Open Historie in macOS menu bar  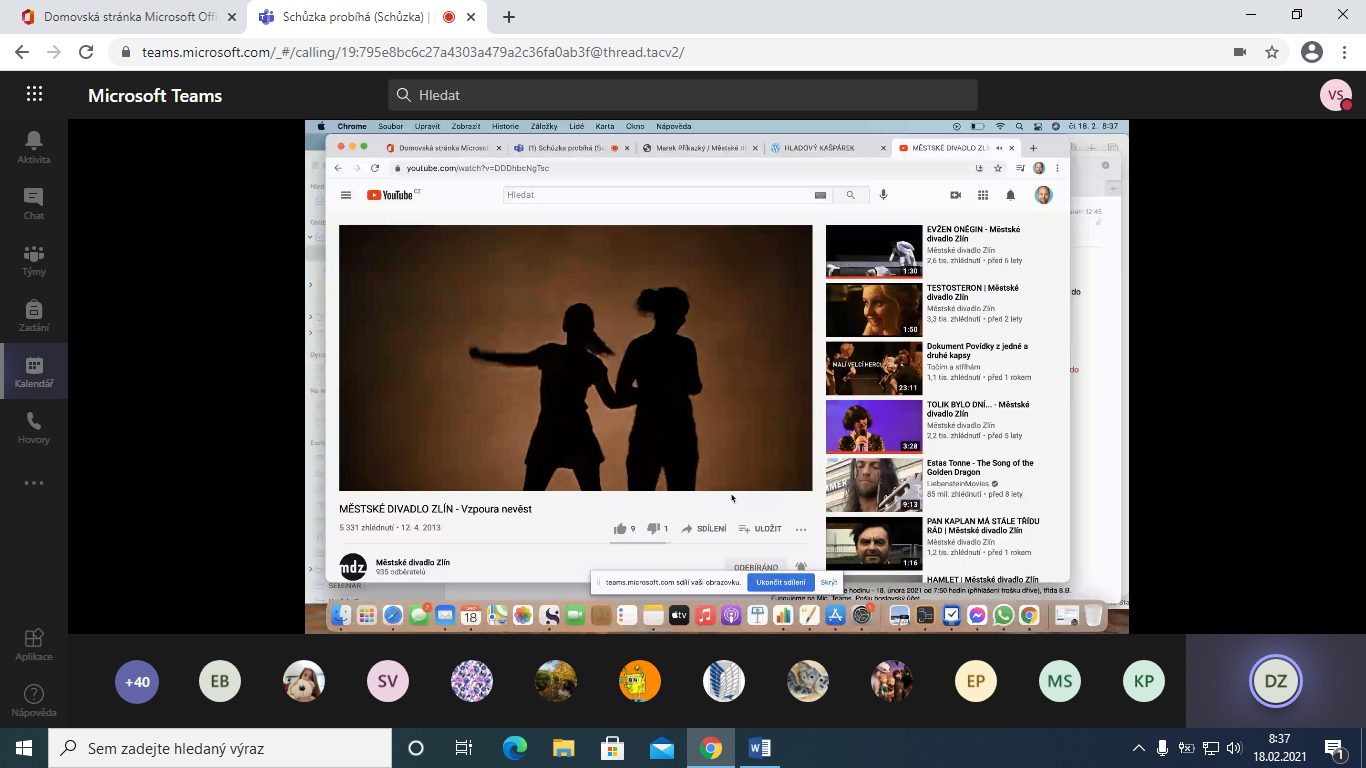505,126
